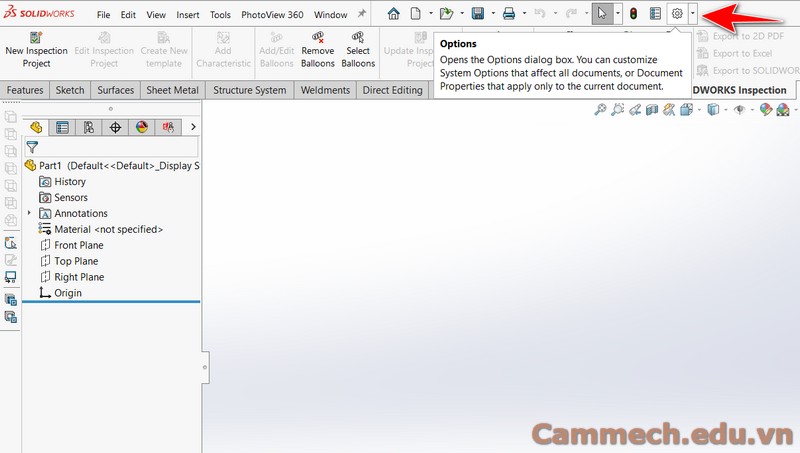Image resolution: width=800 pixels, height=453 pixels.
Task: Switch to the Weldments tab
Action: pos(326,90)
